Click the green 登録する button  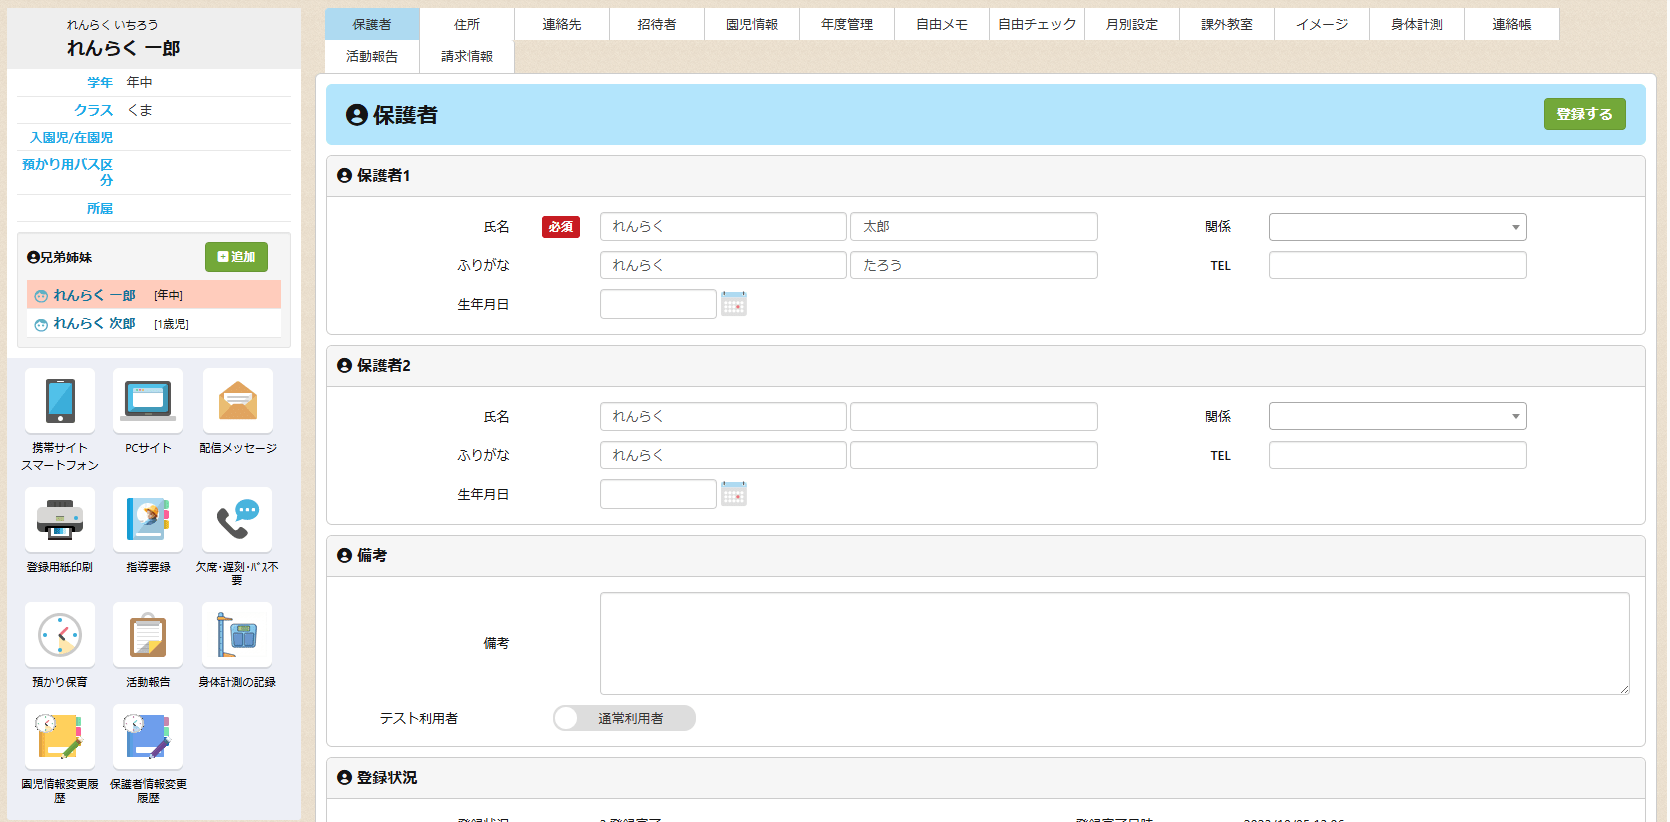(x=1584, y=114)
